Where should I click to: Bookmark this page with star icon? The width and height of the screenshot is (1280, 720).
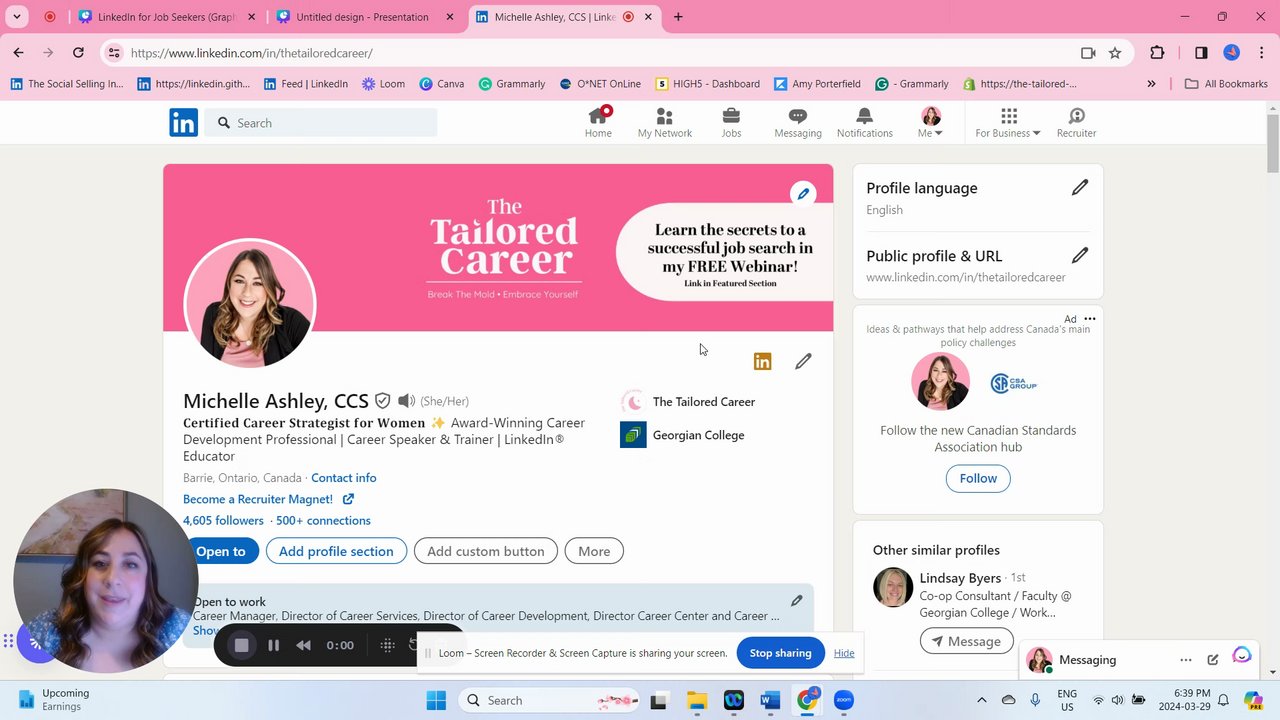coord(1115,53)
